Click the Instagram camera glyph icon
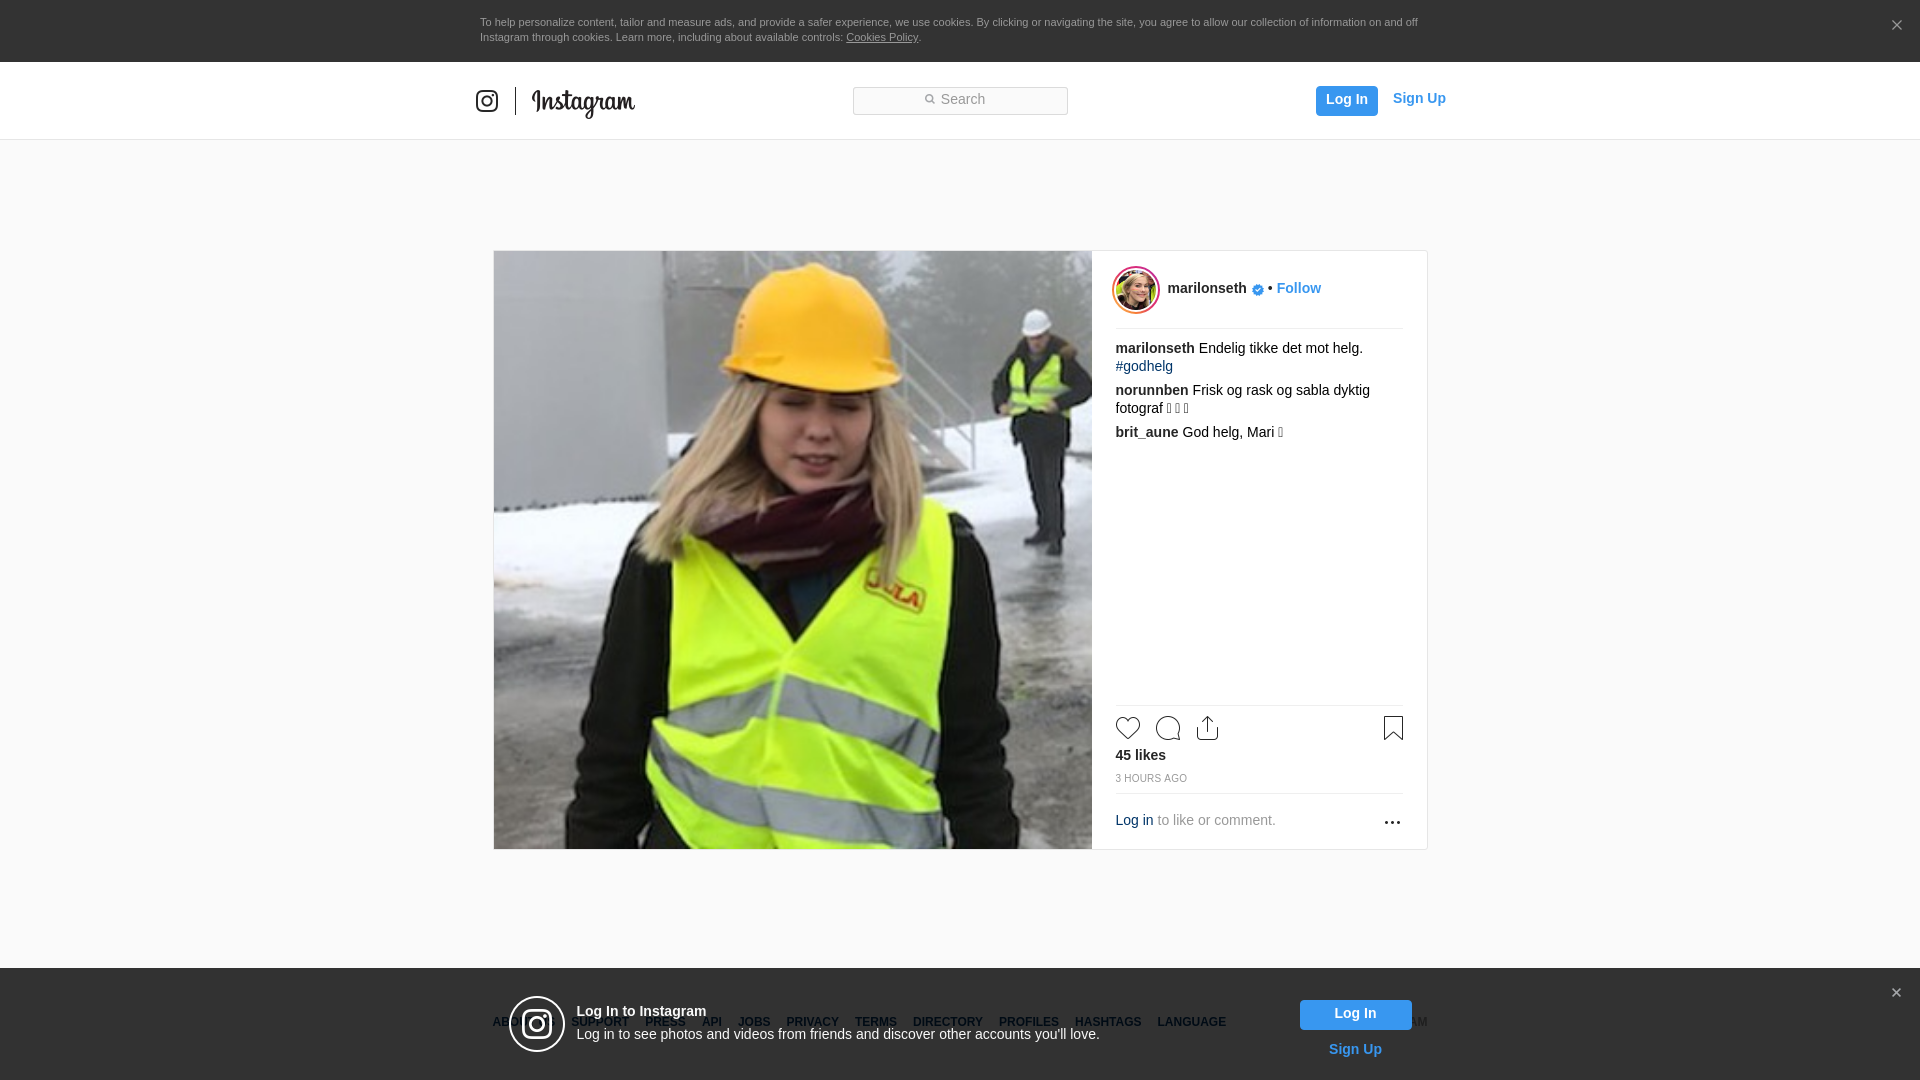Screen dimensions: 1920x1080 (x=487, y=101)
